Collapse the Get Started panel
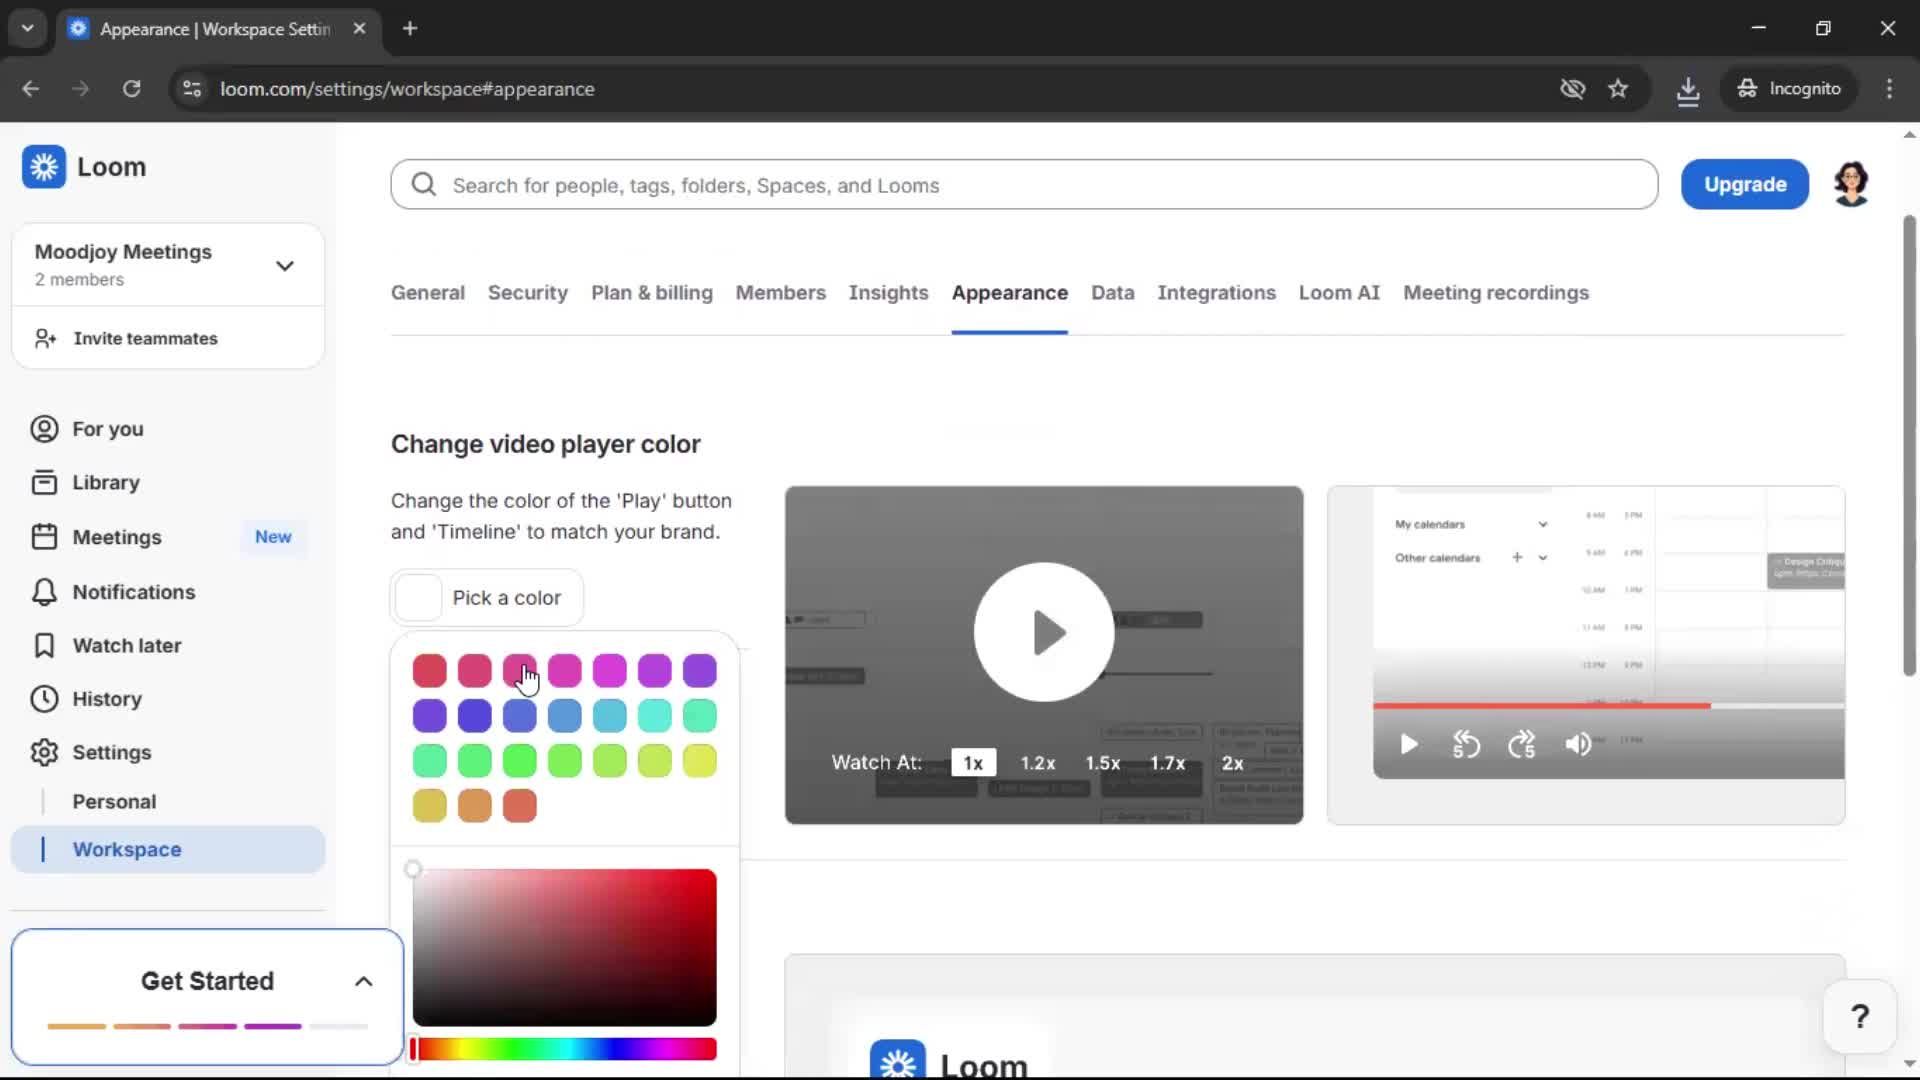This screenshot has height=1080, width=1920. pyautogui.click(x=363, y=981)
